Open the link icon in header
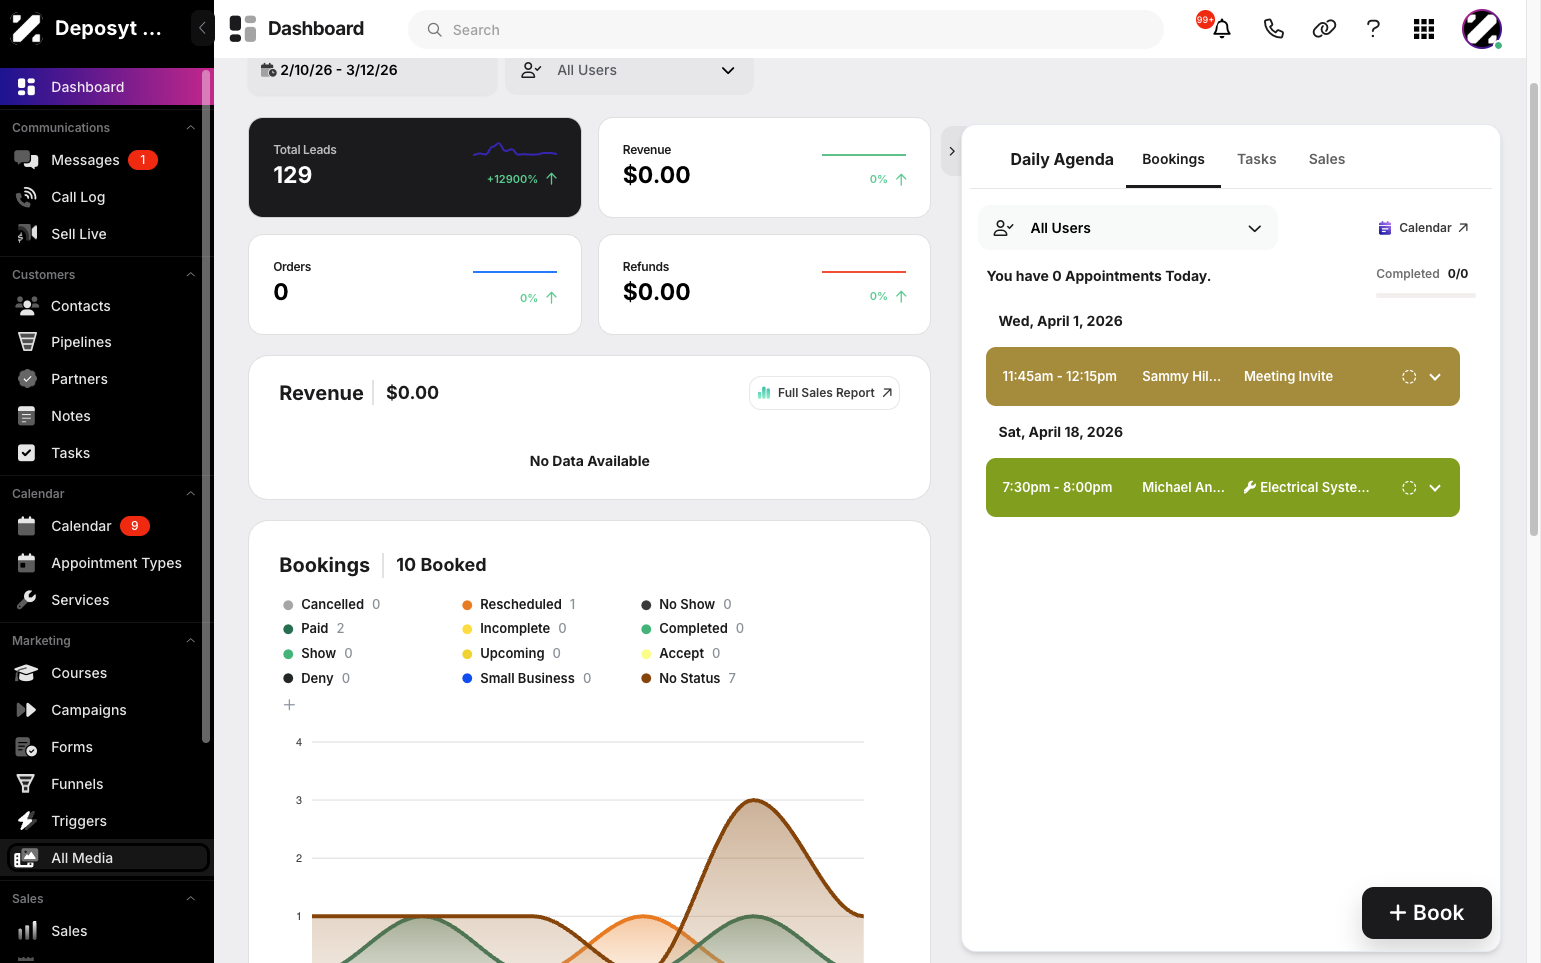Screen dimensions: 1541x963 click(1324, 29)
